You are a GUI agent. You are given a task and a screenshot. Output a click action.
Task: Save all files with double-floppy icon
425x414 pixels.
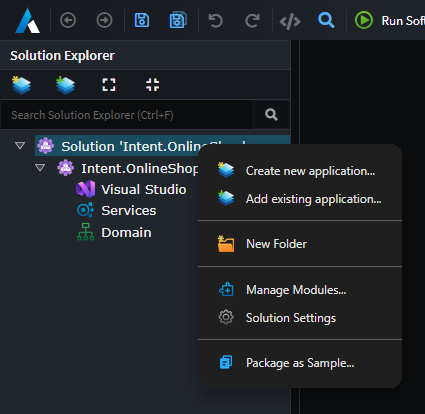tap(178, 20)
